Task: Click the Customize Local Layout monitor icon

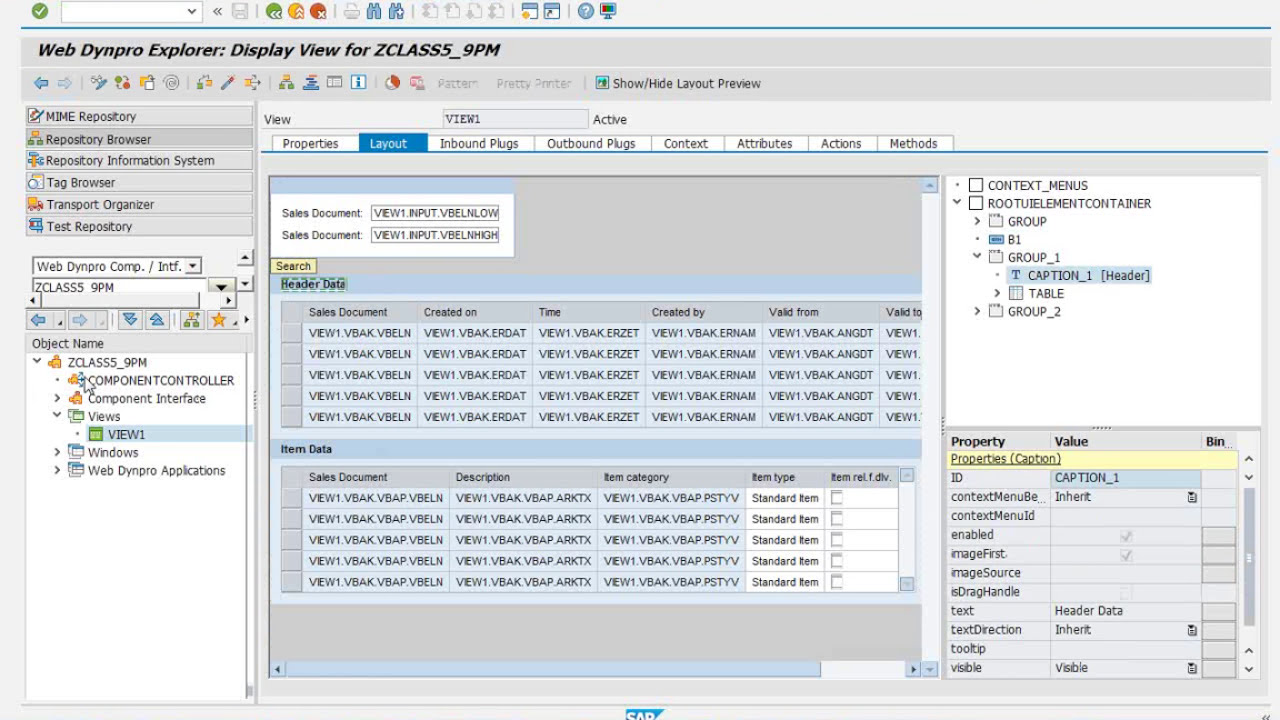Action: pyautogui.click(x=608, y=11)
